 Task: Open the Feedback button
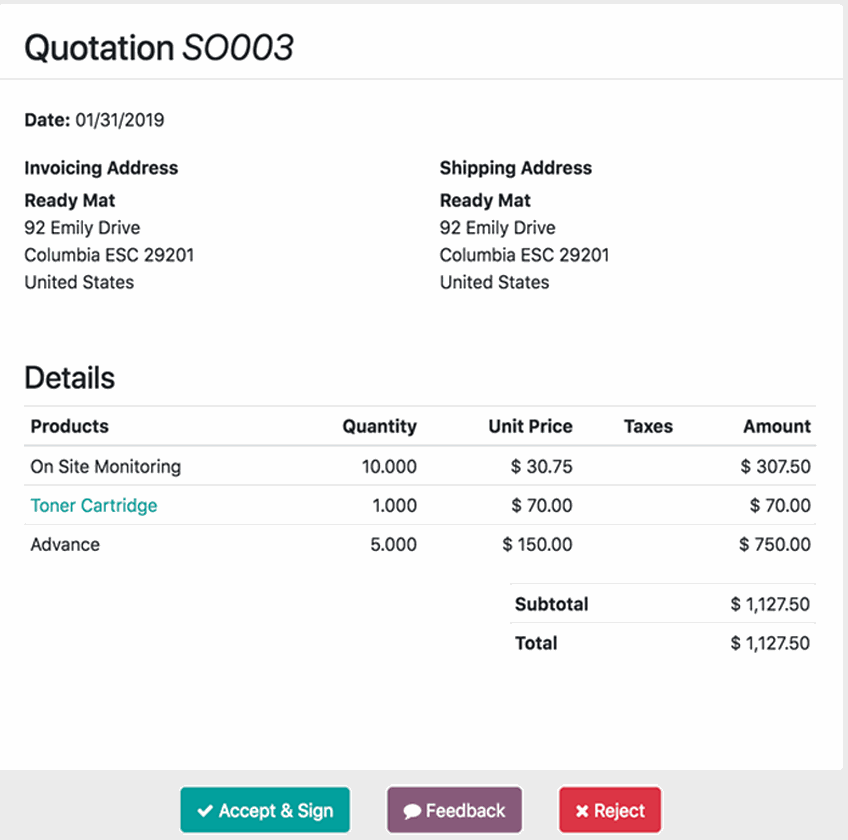coord(454,810)
